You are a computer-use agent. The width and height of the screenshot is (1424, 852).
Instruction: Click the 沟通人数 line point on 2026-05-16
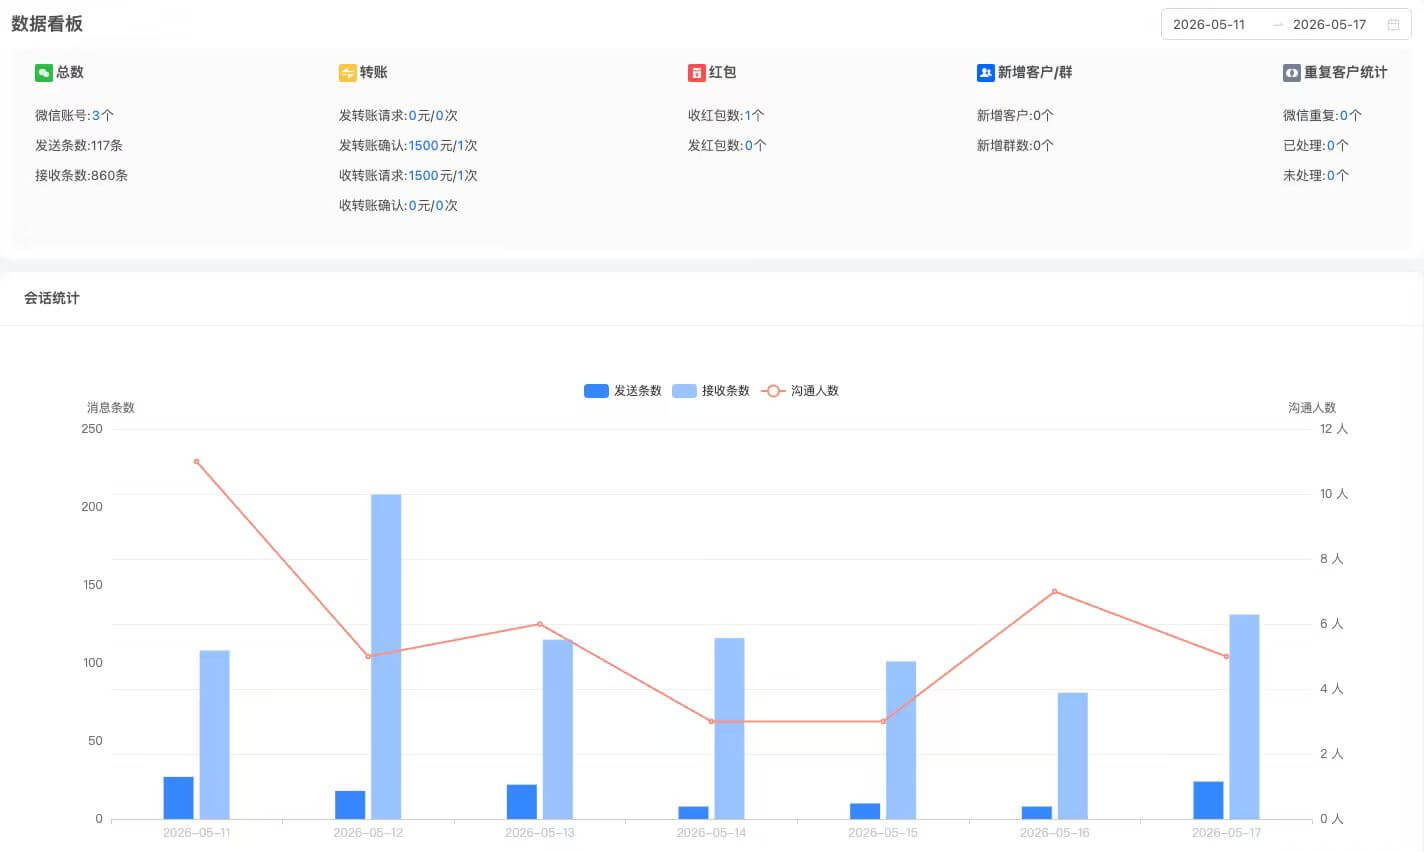tap(1054, 592)
